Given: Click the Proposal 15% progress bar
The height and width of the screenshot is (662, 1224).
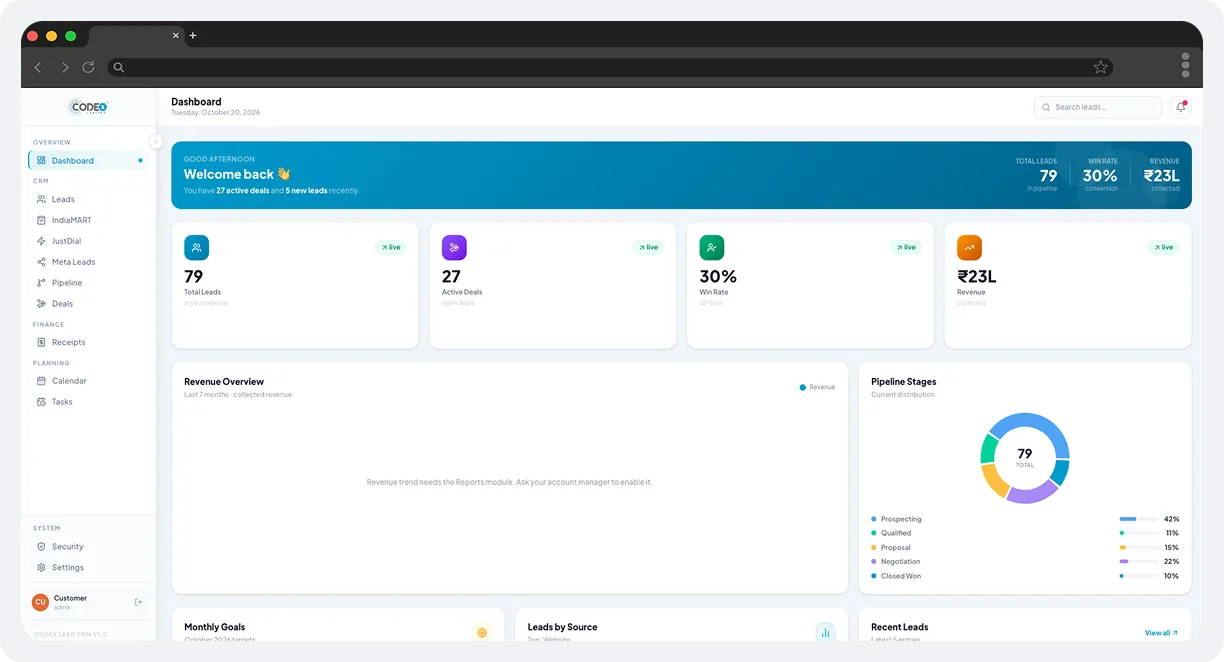Looking at the screenshot, I should [1139, 547].
